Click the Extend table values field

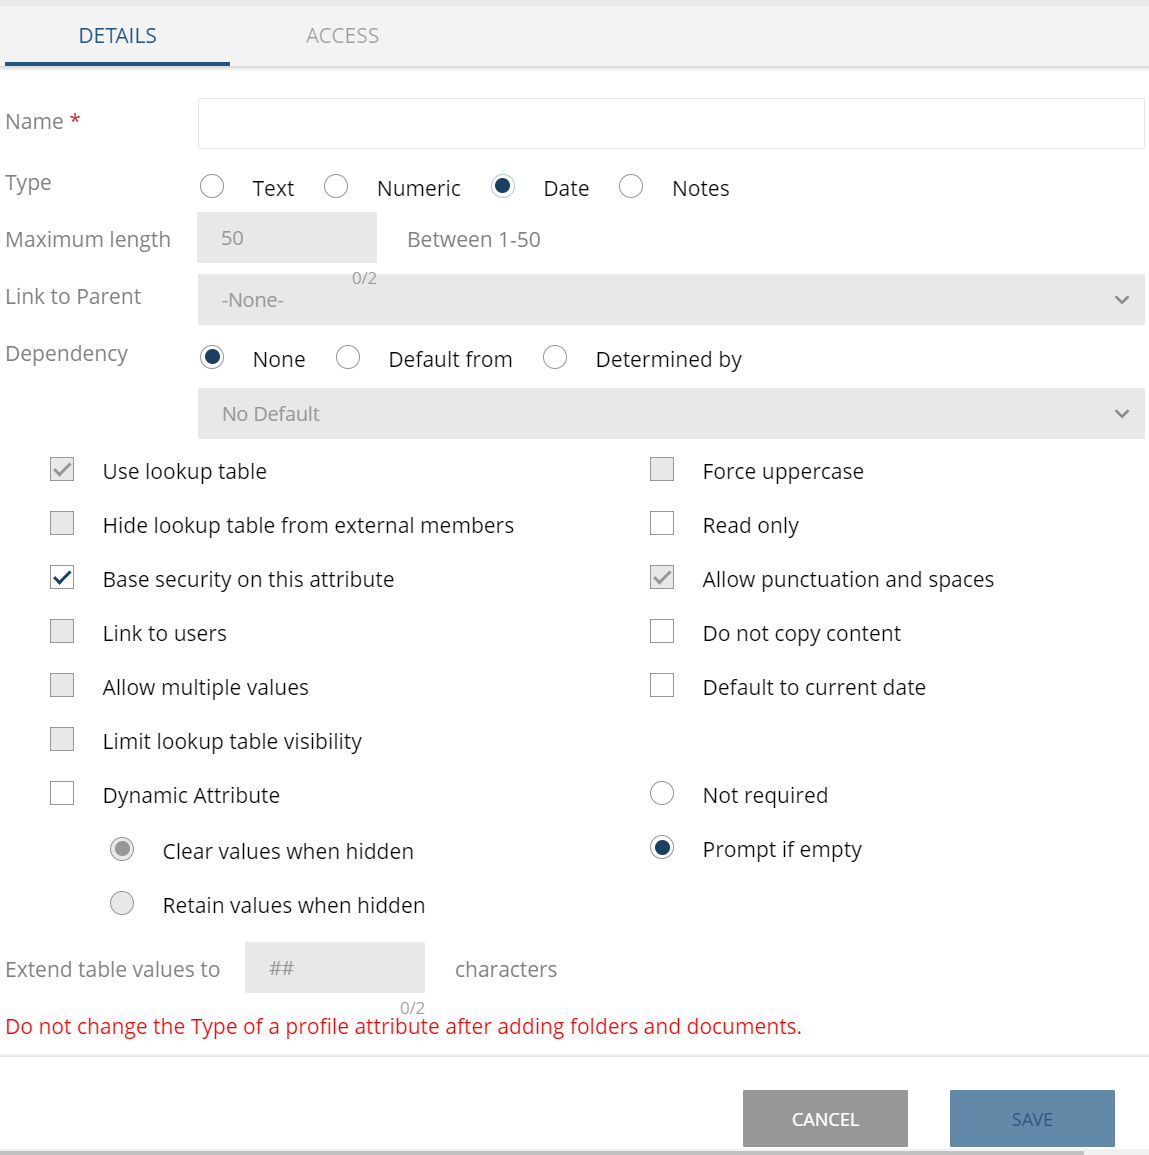334,968
